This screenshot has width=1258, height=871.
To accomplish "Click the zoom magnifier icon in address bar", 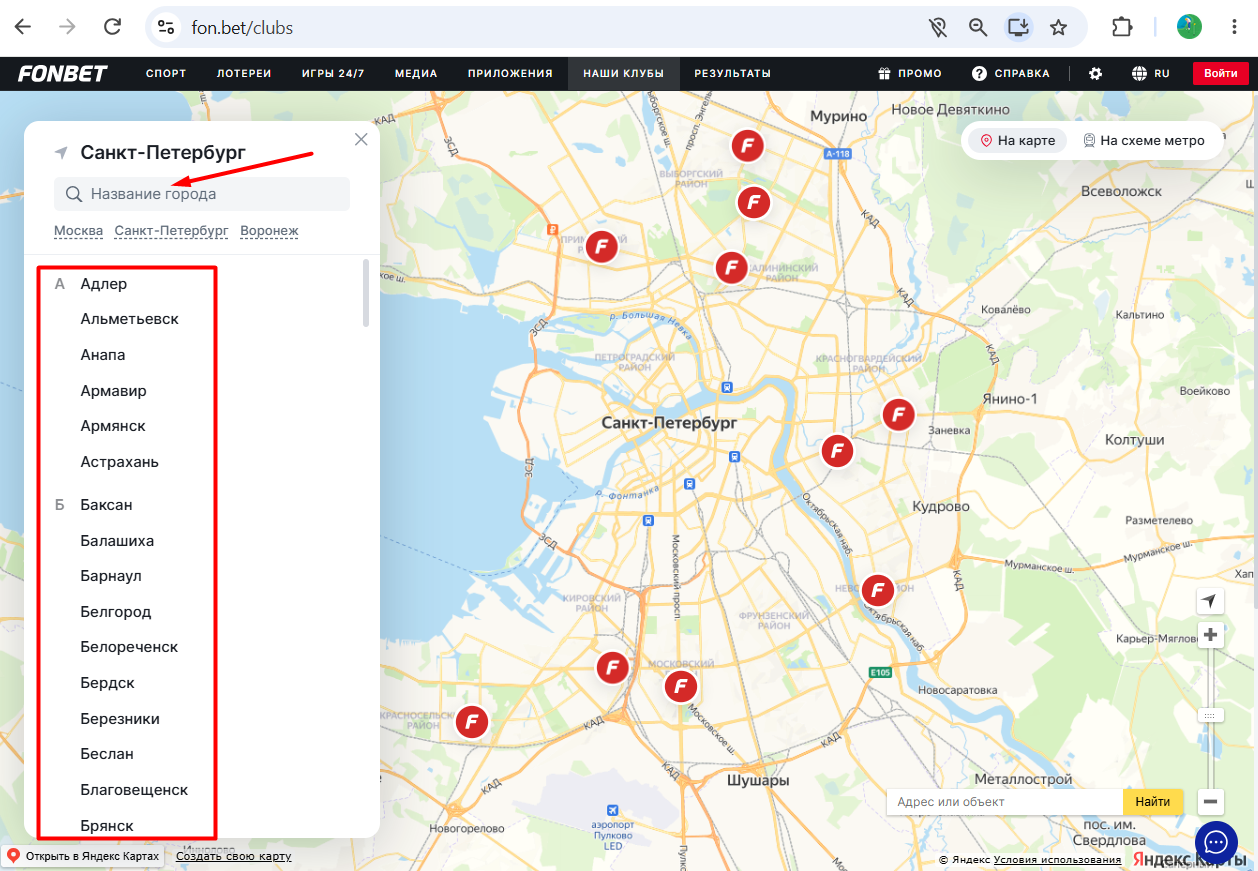I will click(978, 27).
